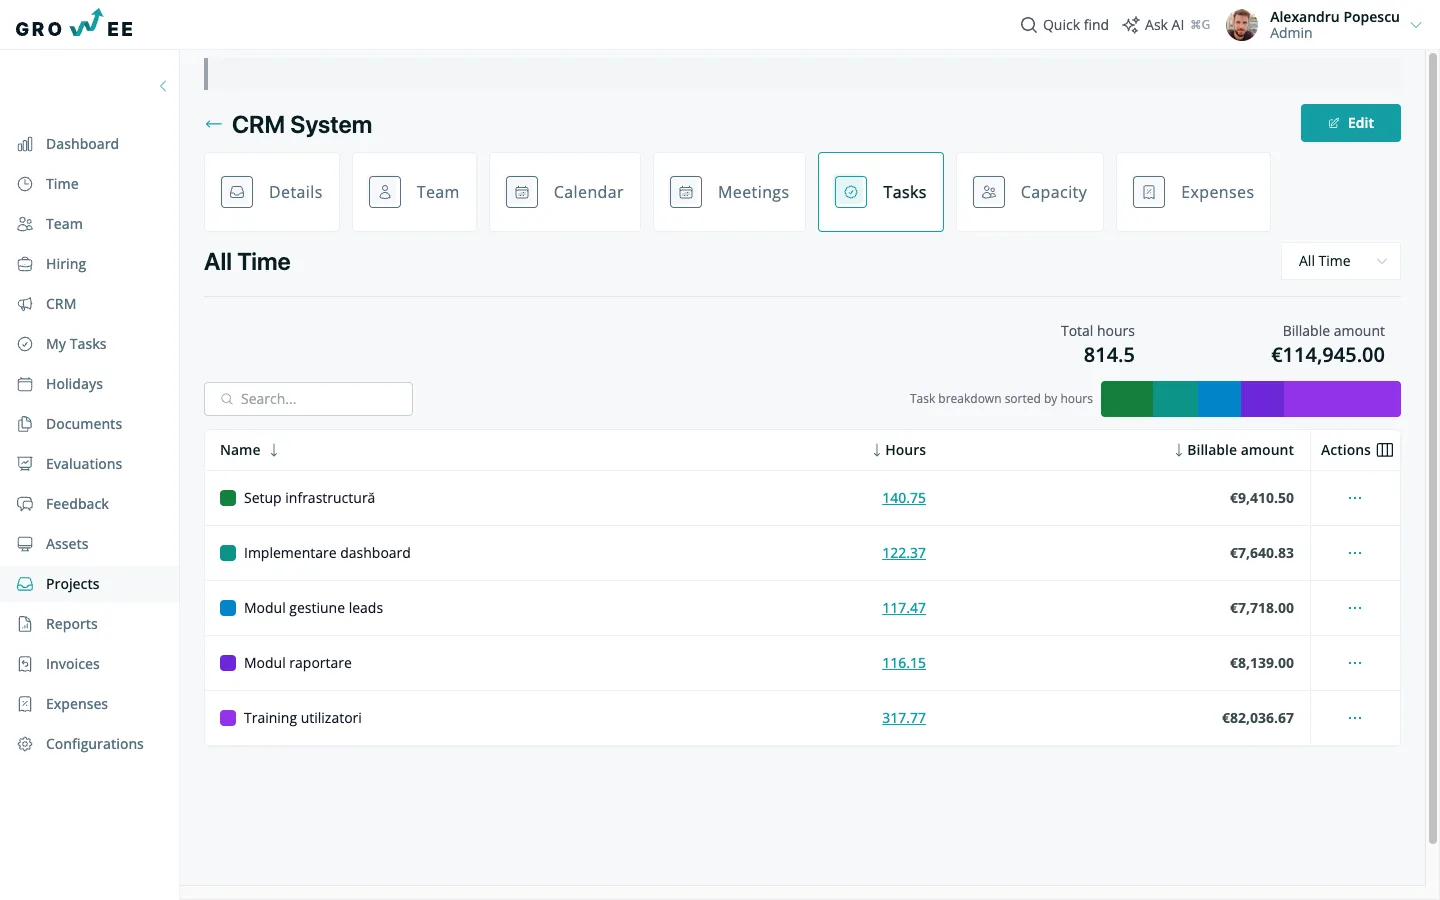Screen dimensions: 1440x900
Task: Click the Edit button
Action: point(1351,123)
